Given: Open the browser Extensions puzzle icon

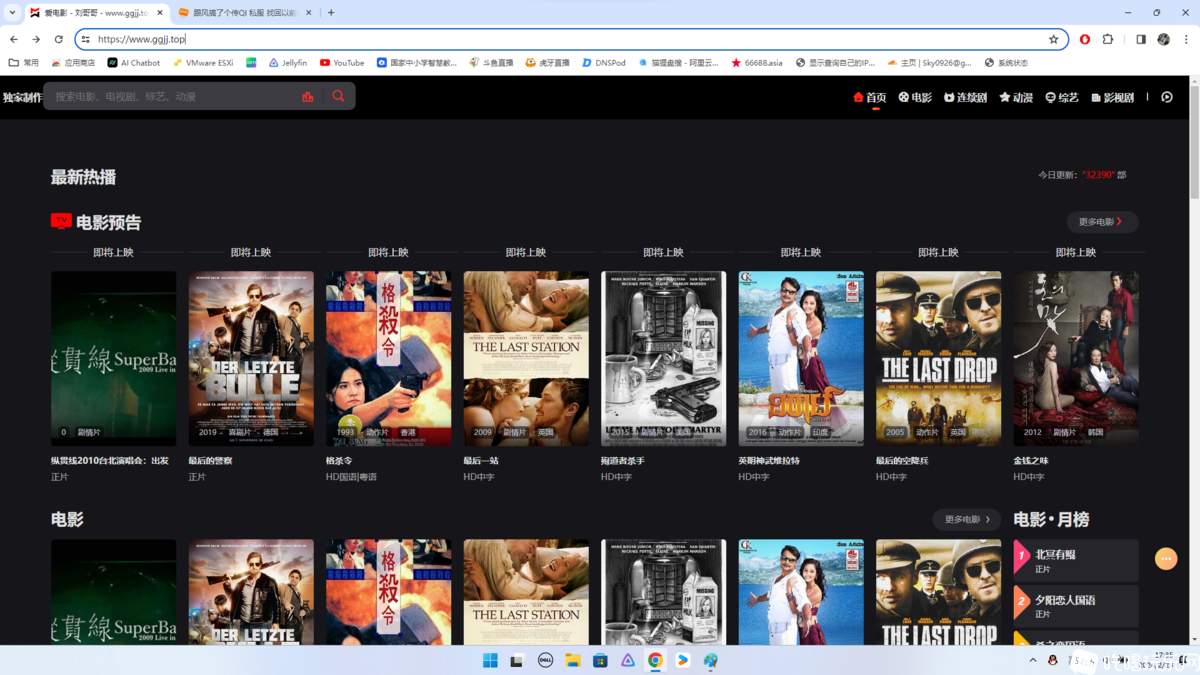Looking at the screenshot, I should 1108,39.
